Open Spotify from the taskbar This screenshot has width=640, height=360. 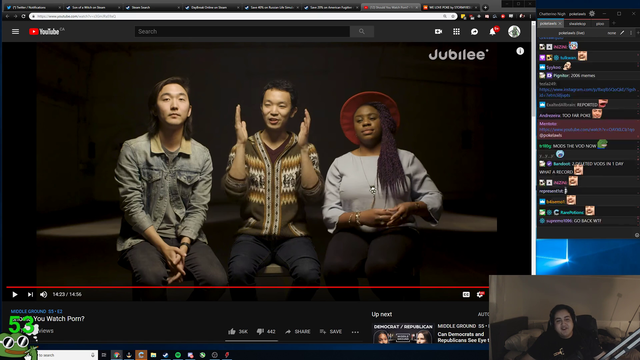178,355
